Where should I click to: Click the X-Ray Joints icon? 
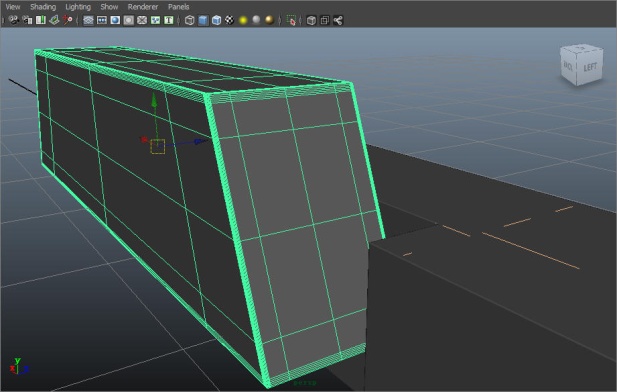click(338, 20)
